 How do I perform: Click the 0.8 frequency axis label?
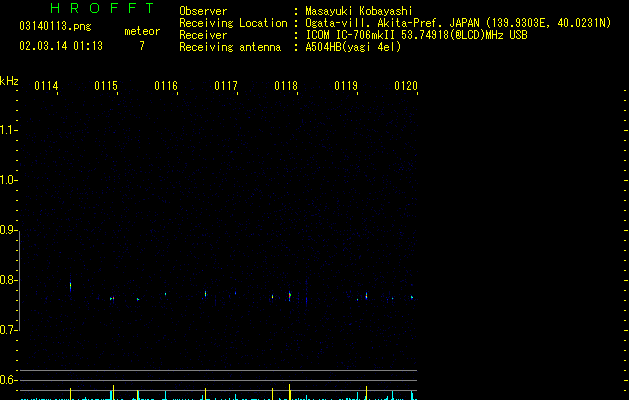tap(8, 280)
